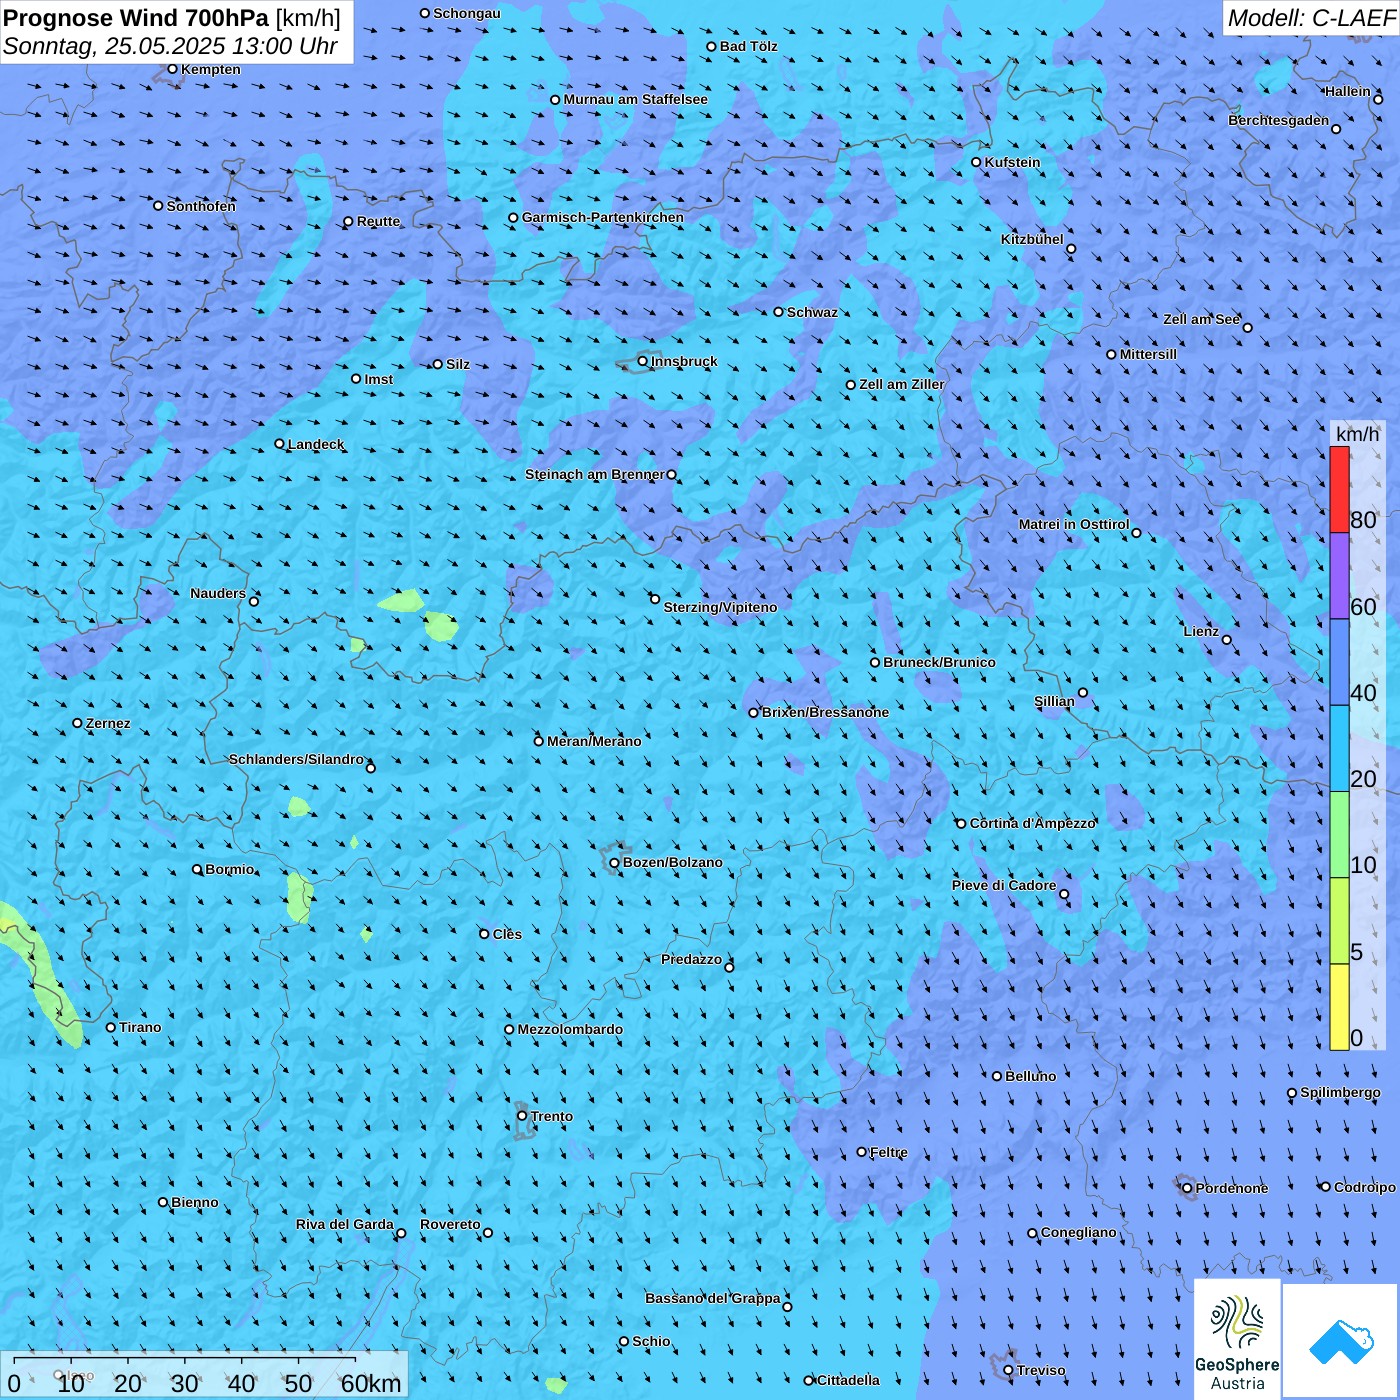Click the GeoSphere Austria logo
Viewport: 1400px width, 1400px height.
(1237, 1339)
